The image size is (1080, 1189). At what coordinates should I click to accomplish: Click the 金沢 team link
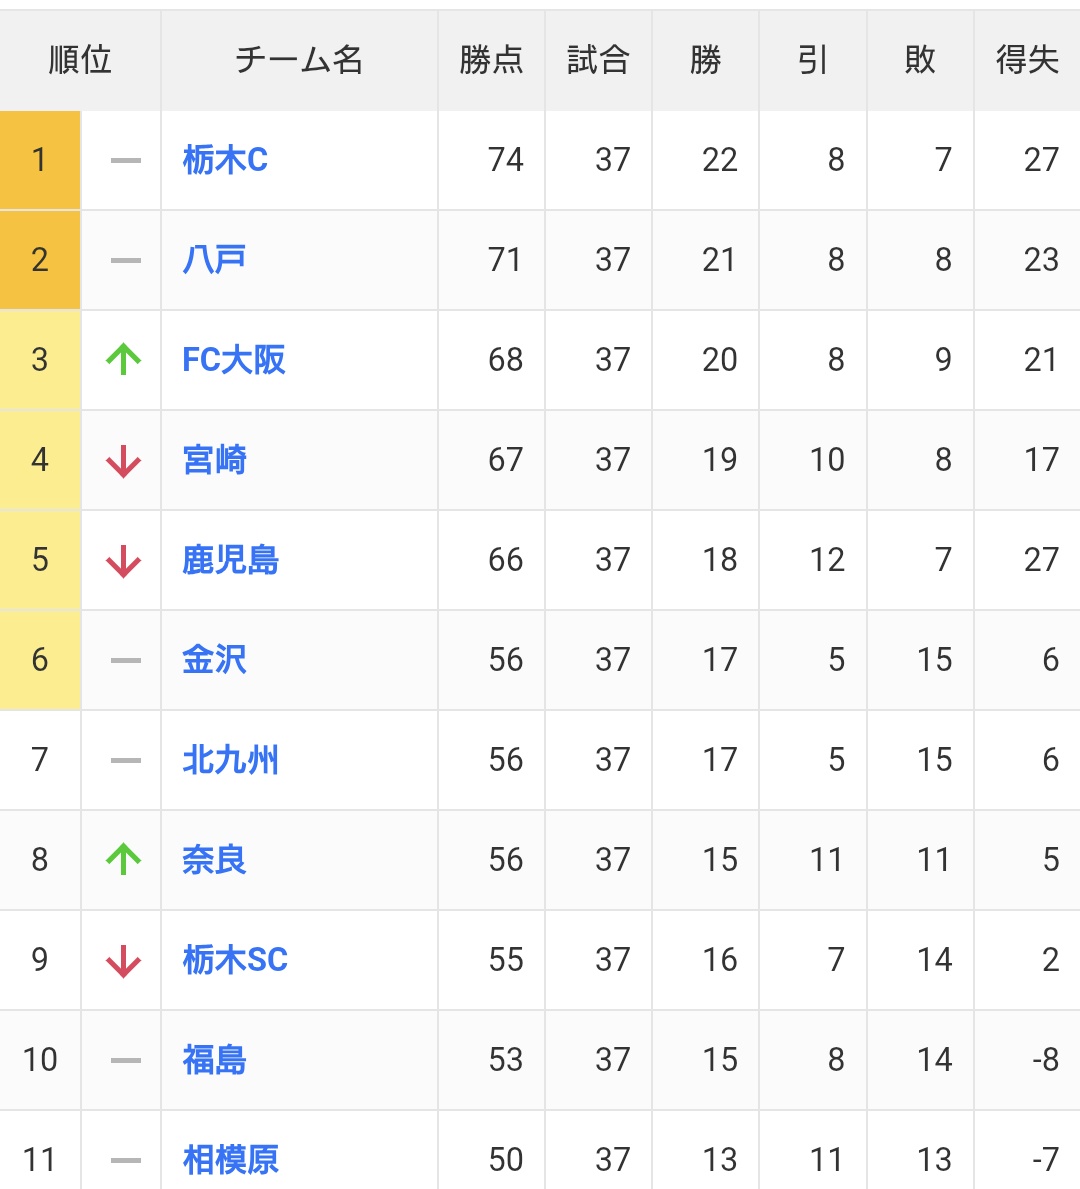(214, 660)
